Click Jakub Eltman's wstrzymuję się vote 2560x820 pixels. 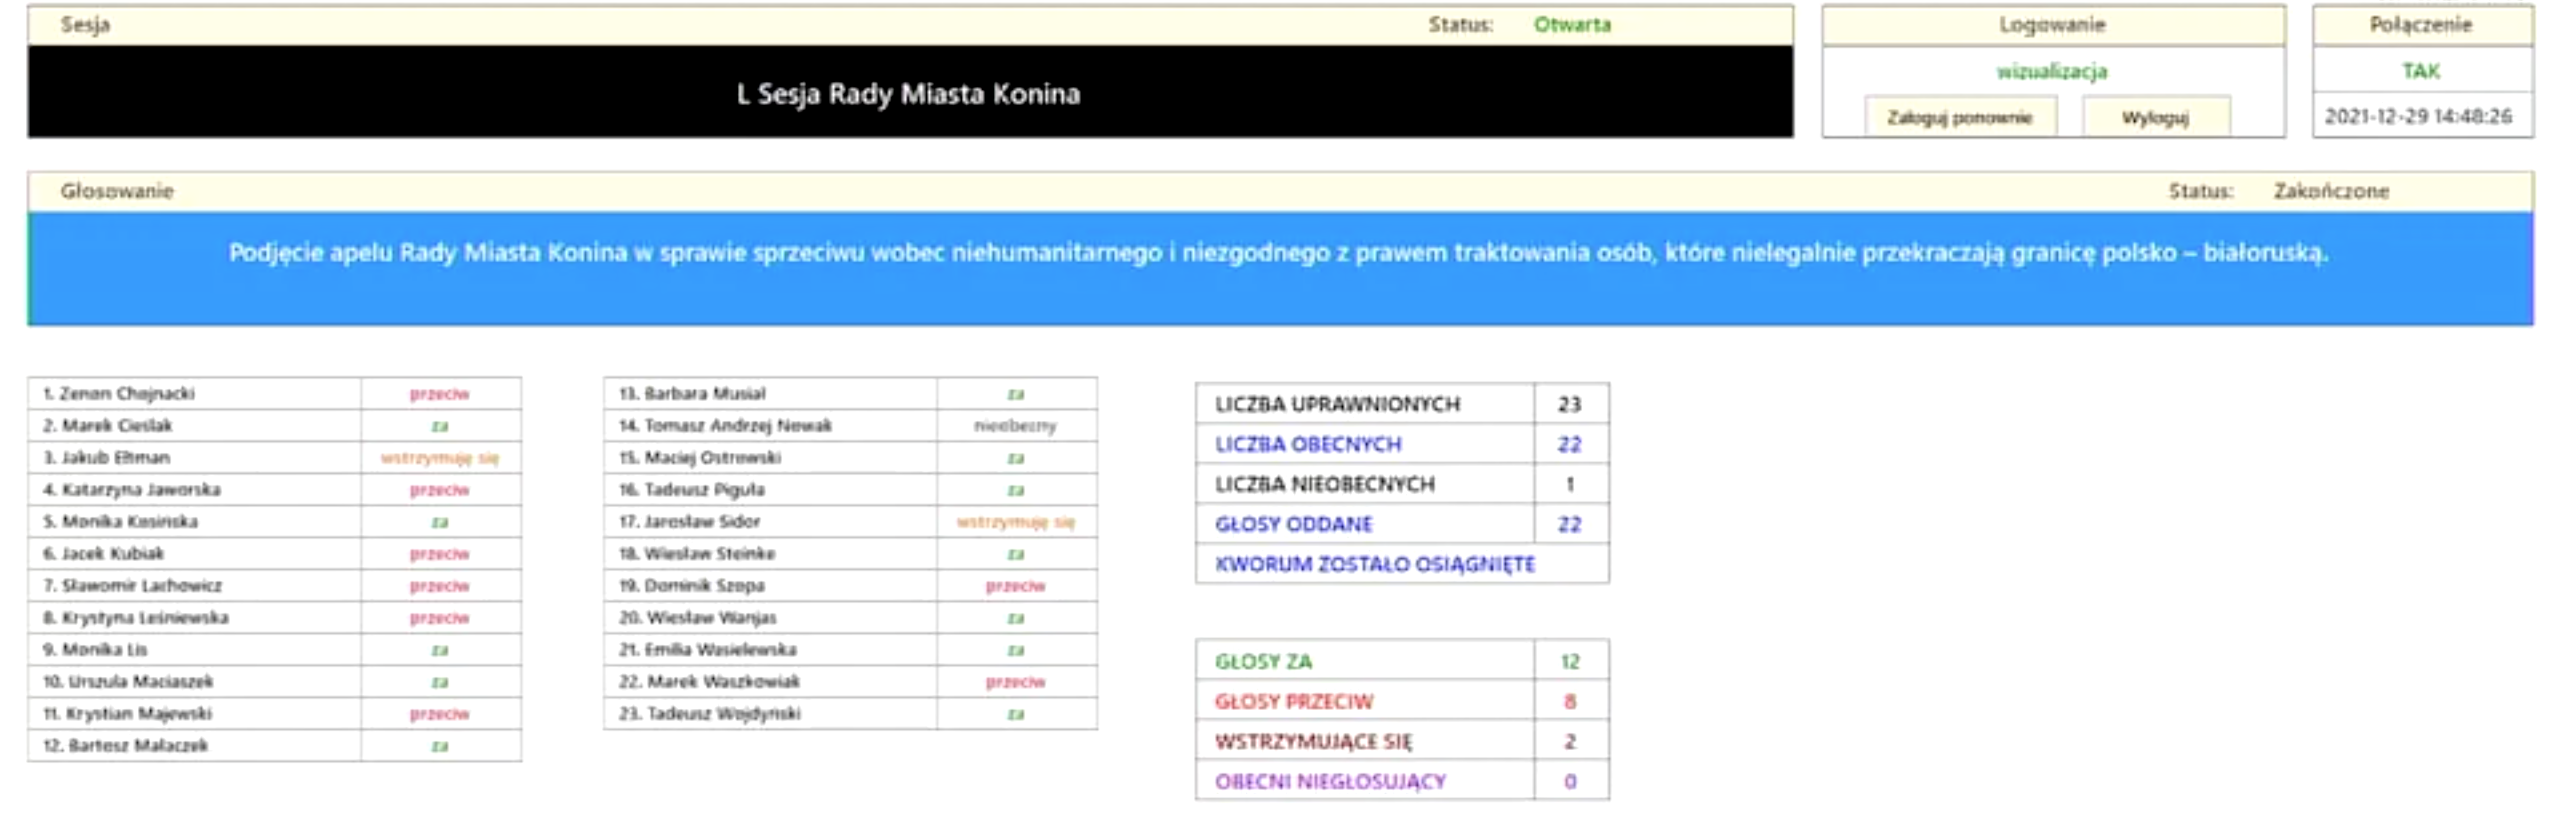point(439,458)
